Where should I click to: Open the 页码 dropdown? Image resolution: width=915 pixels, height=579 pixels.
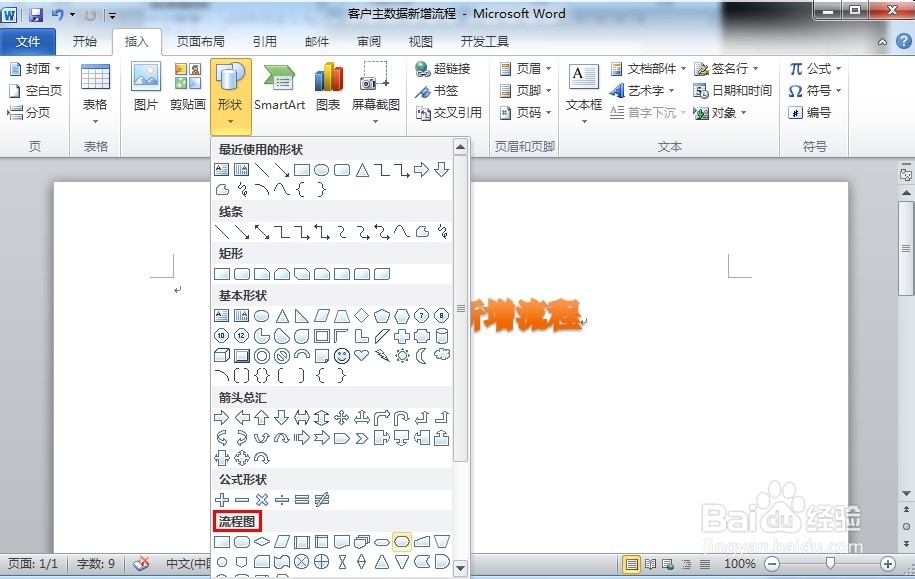click(526, 112)
